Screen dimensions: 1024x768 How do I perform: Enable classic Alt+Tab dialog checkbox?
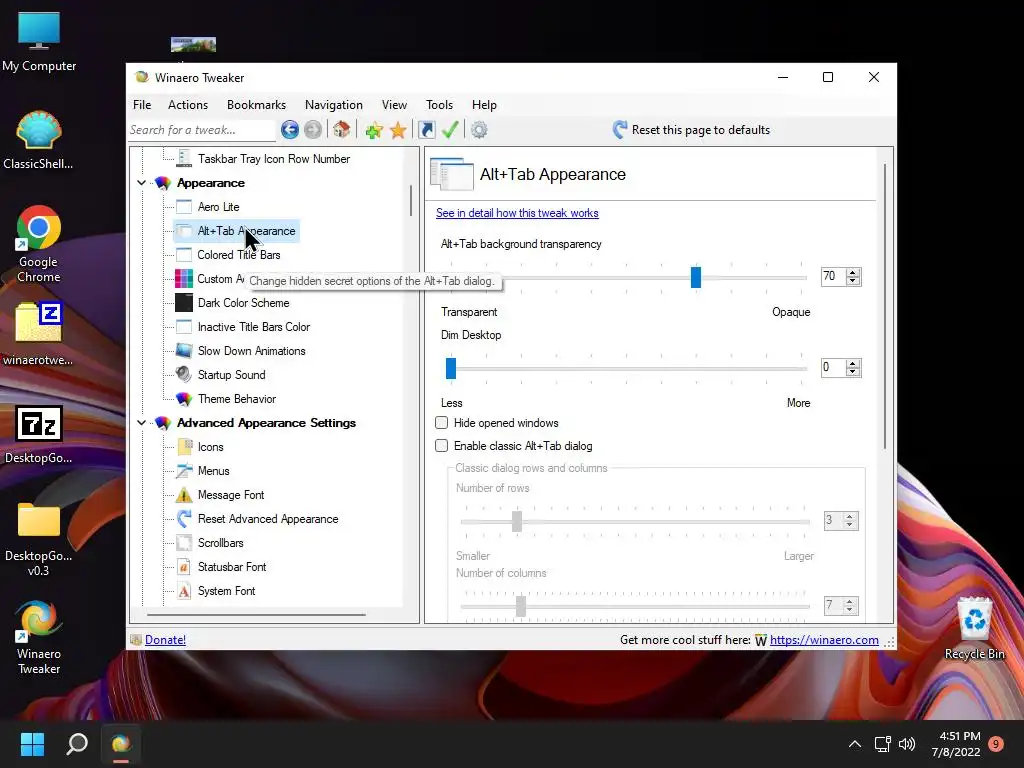pyautogui.click(x=441, y=446)
